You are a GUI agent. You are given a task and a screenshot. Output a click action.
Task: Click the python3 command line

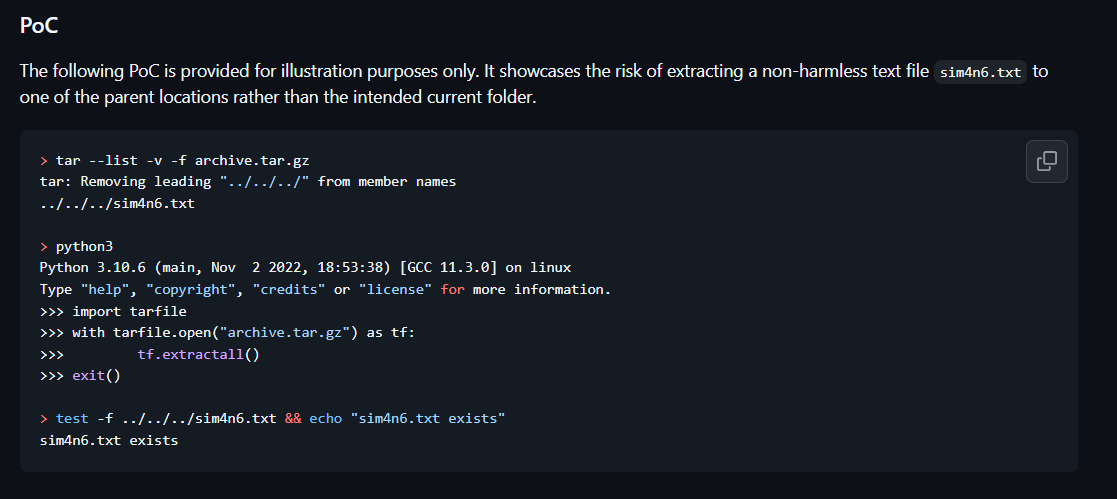tap(84, 247)
